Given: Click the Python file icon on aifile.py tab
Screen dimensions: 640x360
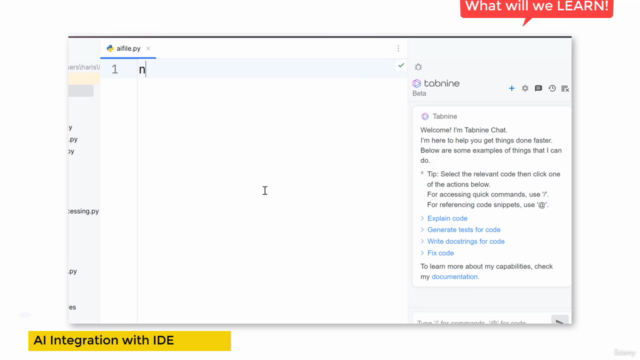Looking at the screenshot, I should [x=110, y=48].
